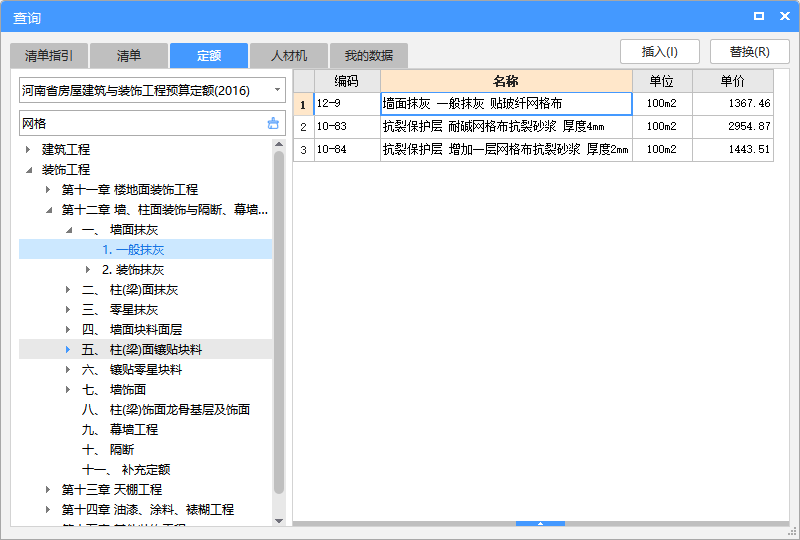Click the 单位 column header
Screen dimensions: 800x540
(662, 81)
